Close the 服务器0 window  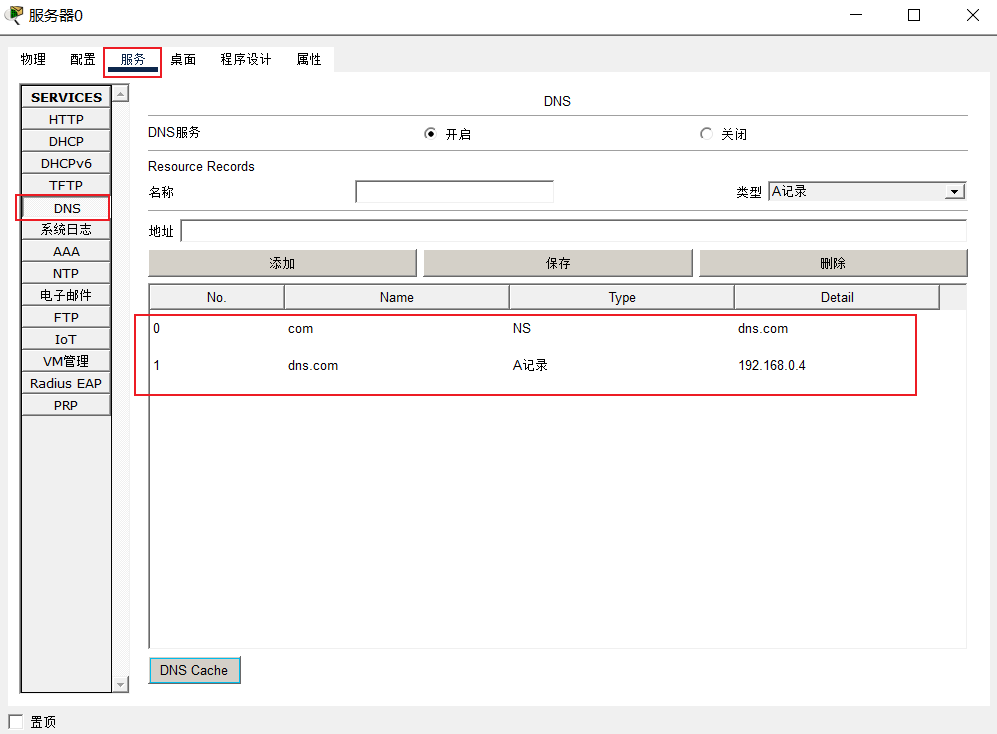972,15
